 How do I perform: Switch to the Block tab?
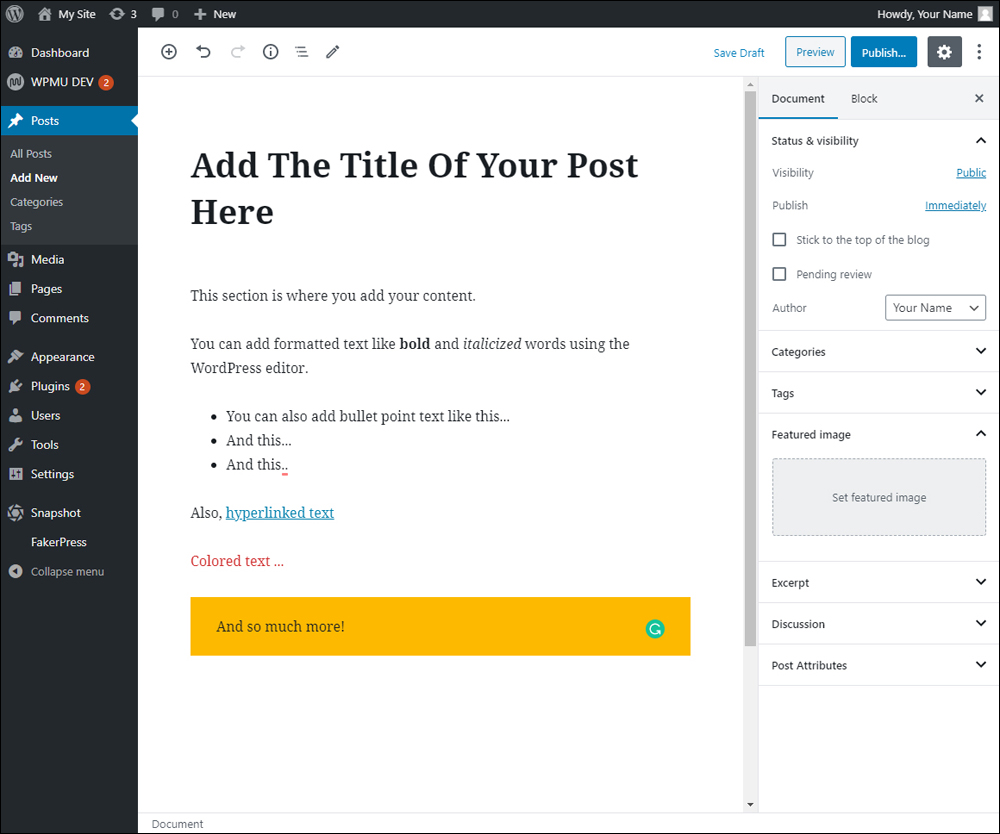864,99
